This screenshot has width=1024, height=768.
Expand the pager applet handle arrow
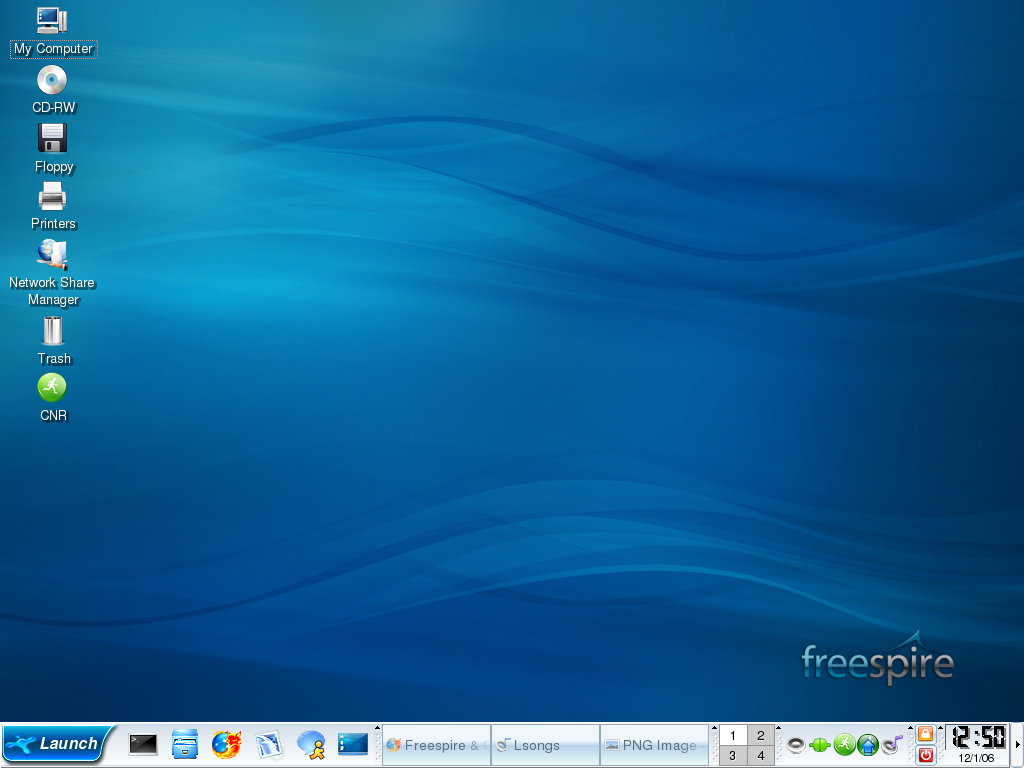[778, 728]
